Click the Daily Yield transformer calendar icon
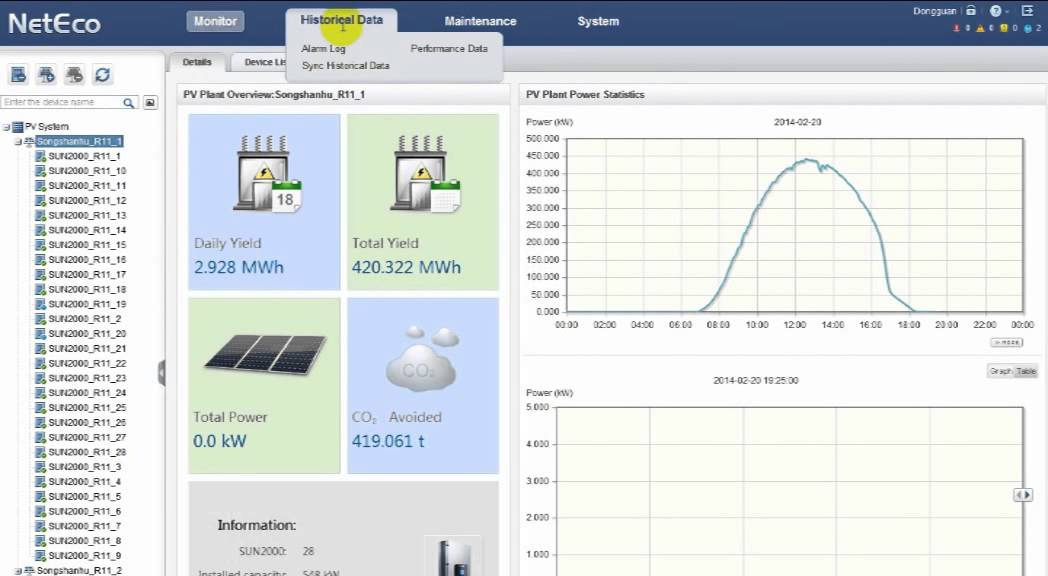Screen dimensions: 1048x576 267,174
